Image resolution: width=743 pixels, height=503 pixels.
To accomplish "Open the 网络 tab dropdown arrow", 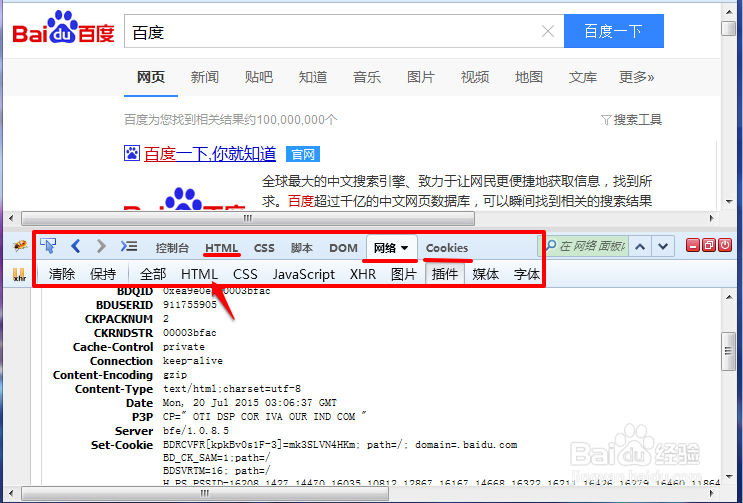I will point(404,248).
